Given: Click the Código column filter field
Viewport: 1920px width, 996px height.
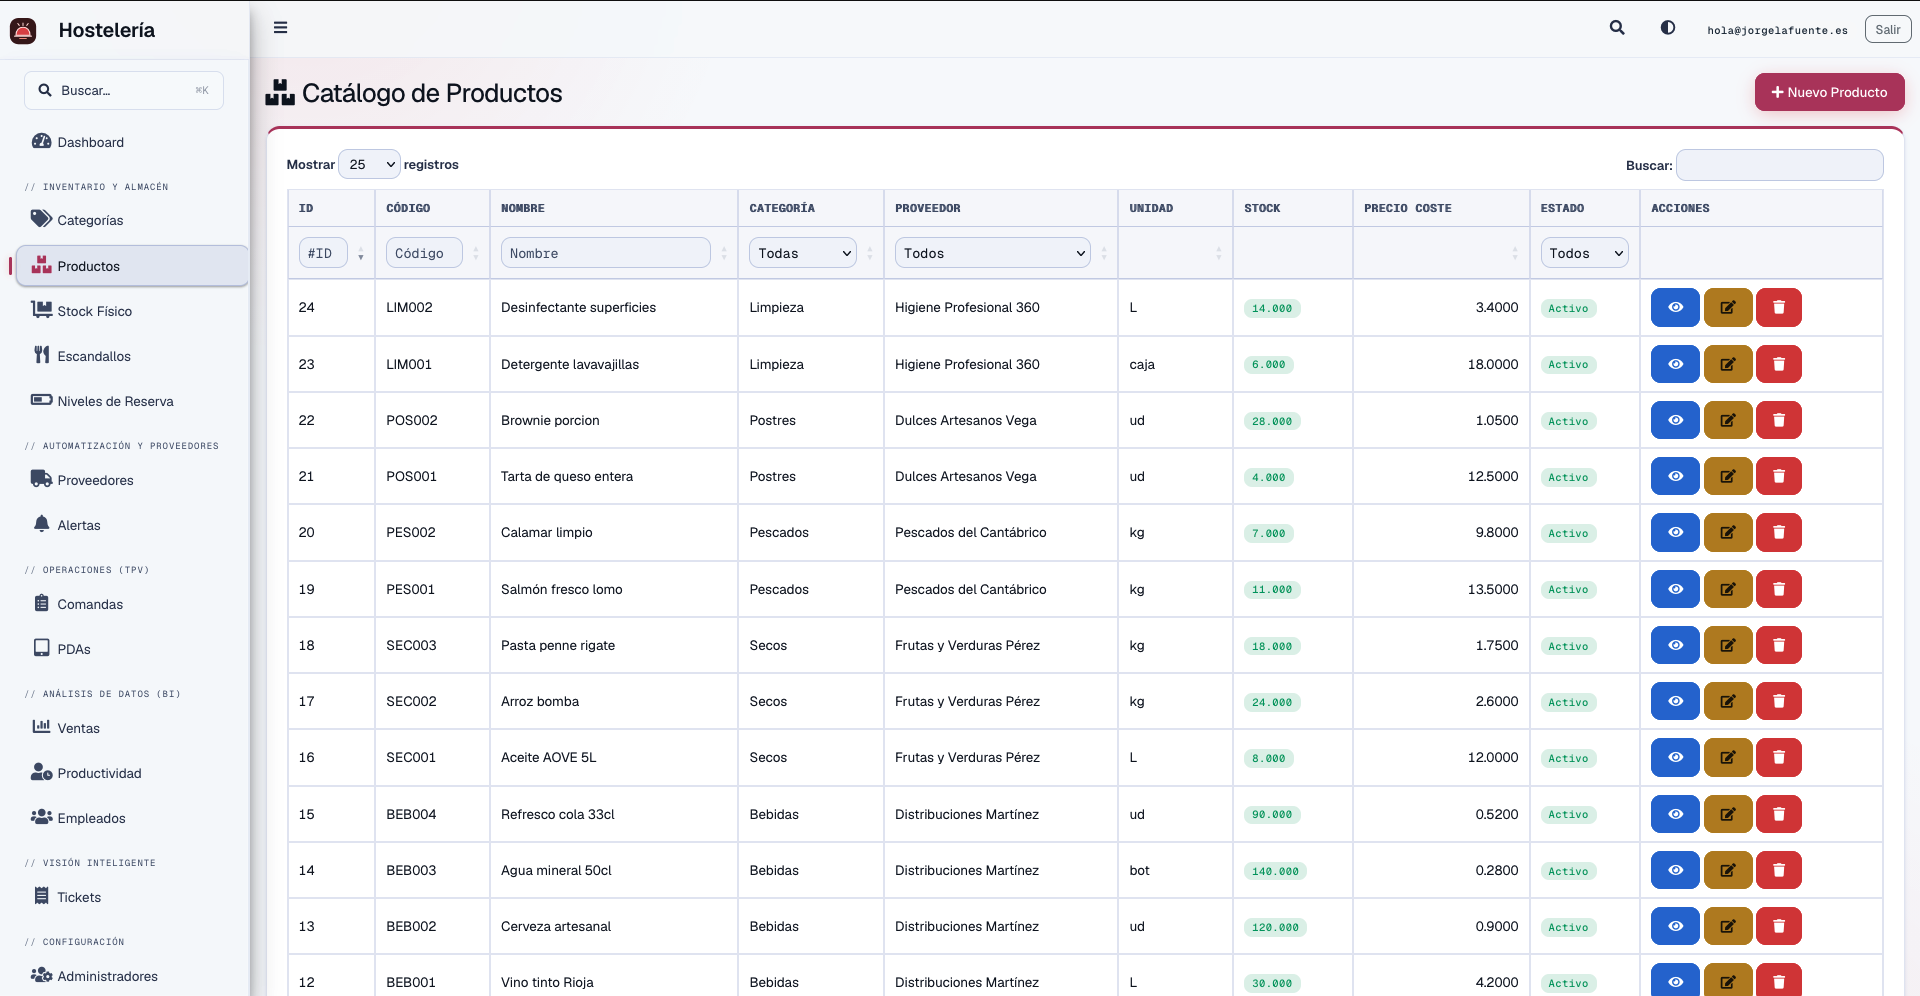Looking at the screenshot, I should tap(424, 253).
